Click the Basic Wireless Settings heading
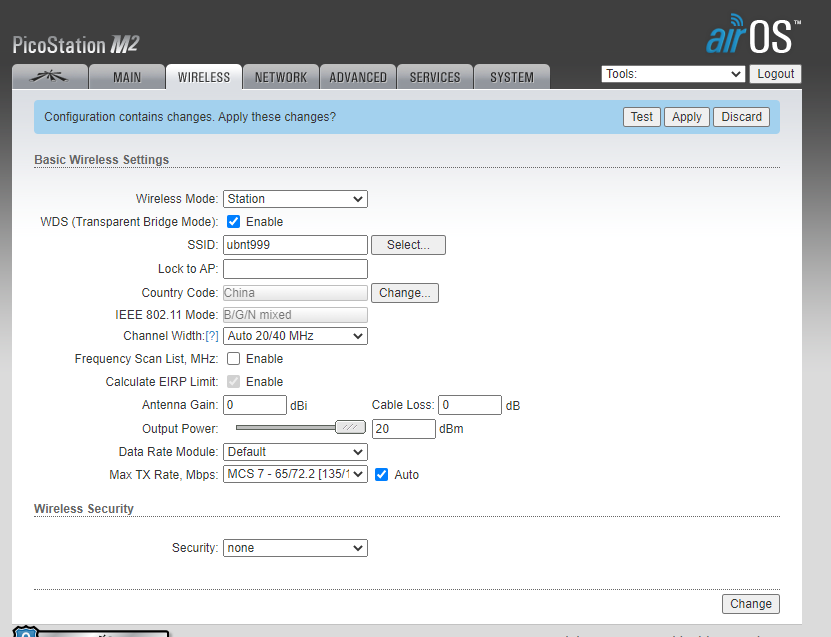831x637 pixels. [x=102, y=160]
